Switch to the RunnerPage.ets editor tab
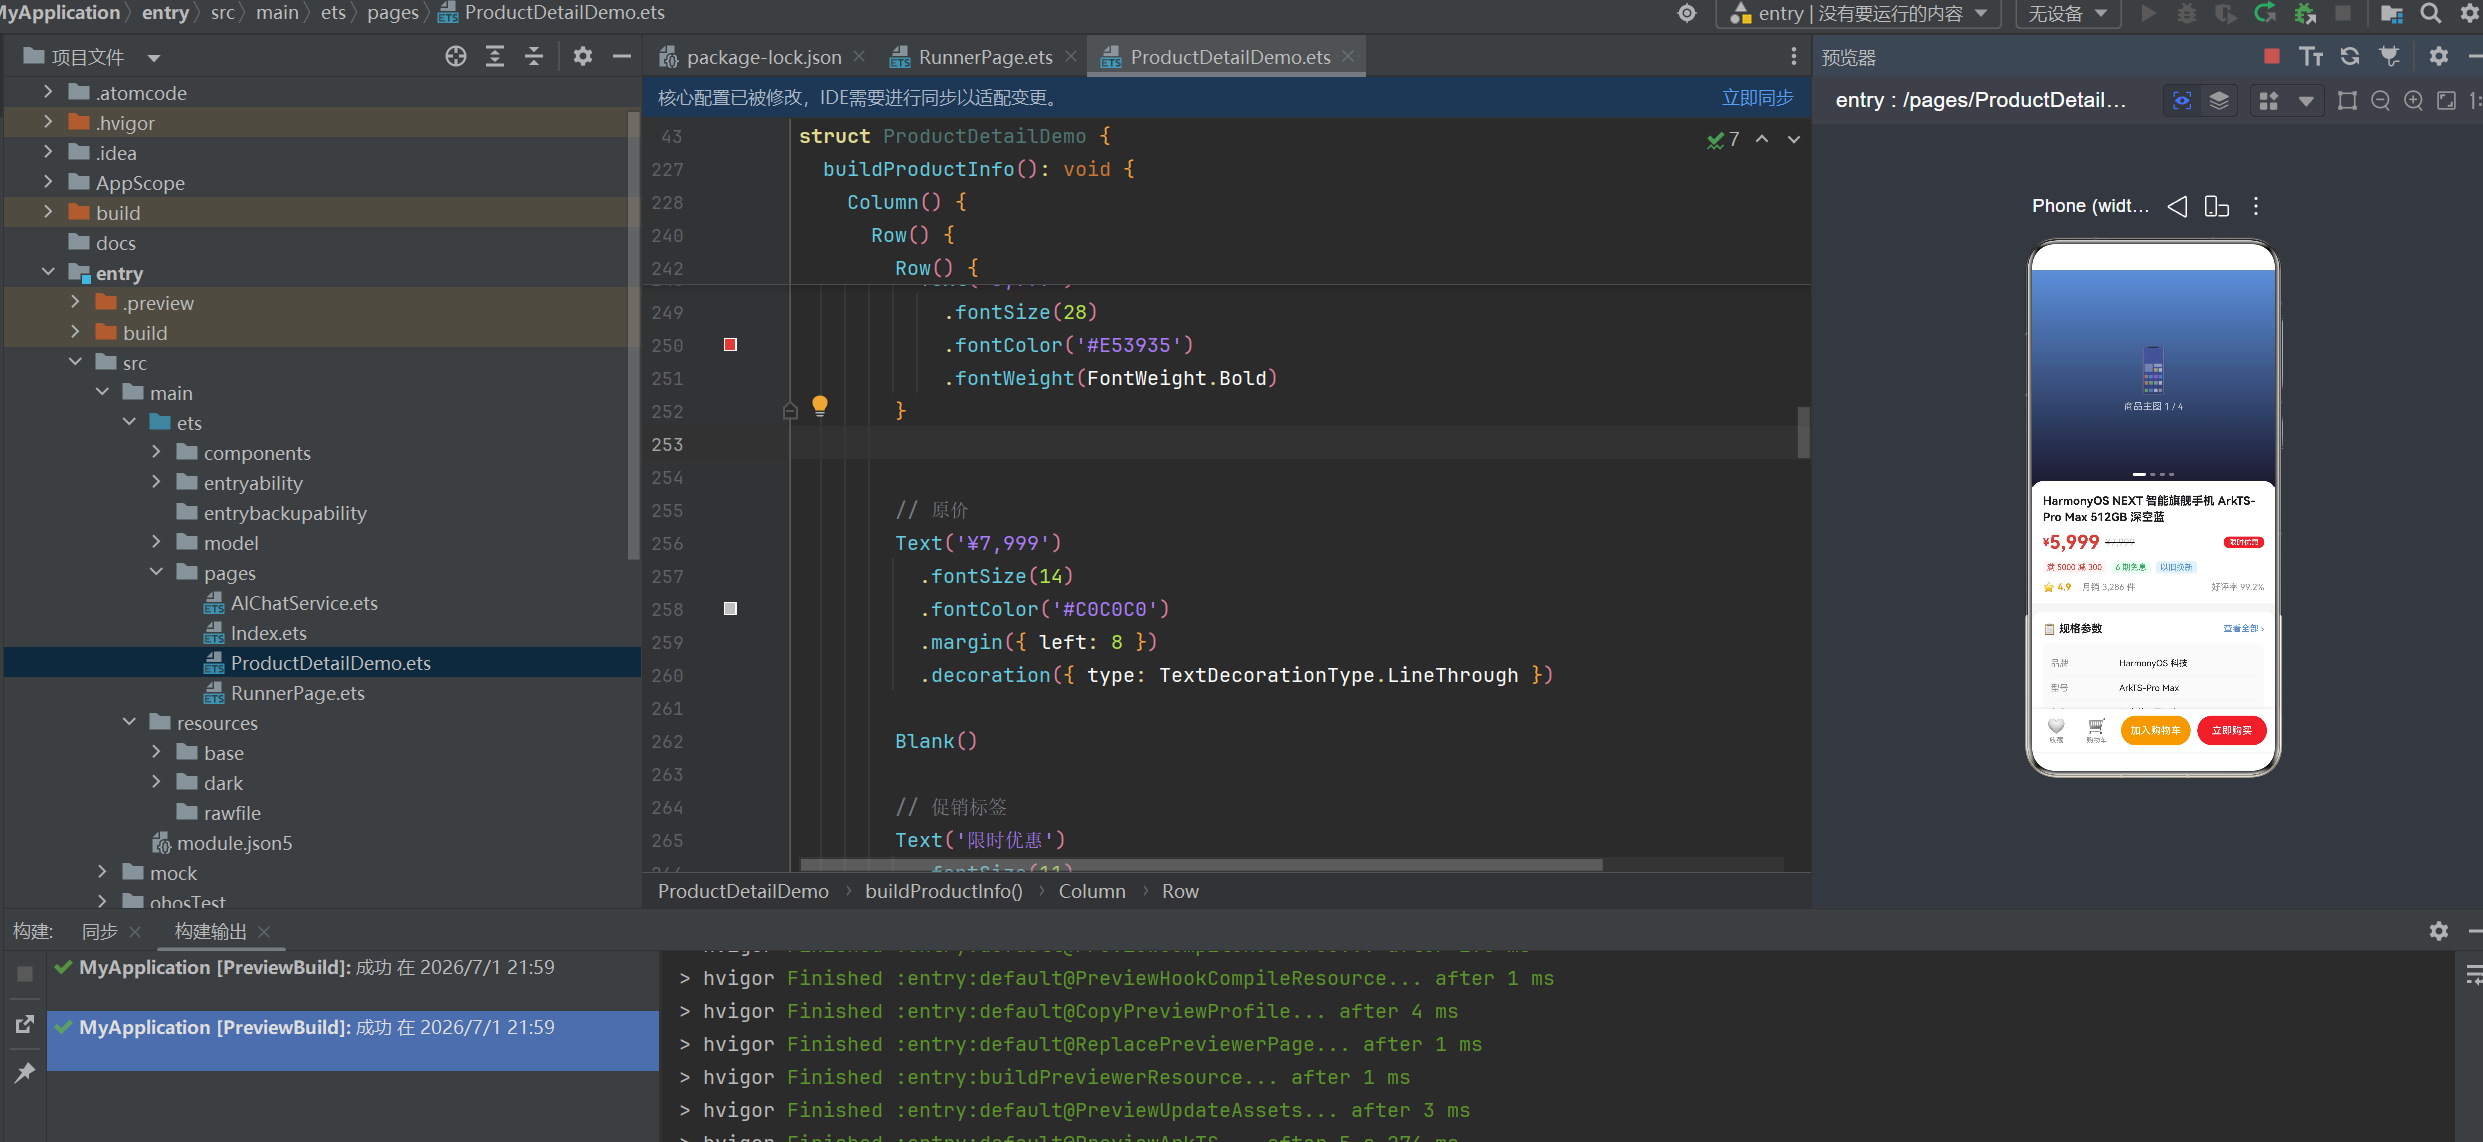Viewport: 2483px width, 1142px height. coord(984,57)
